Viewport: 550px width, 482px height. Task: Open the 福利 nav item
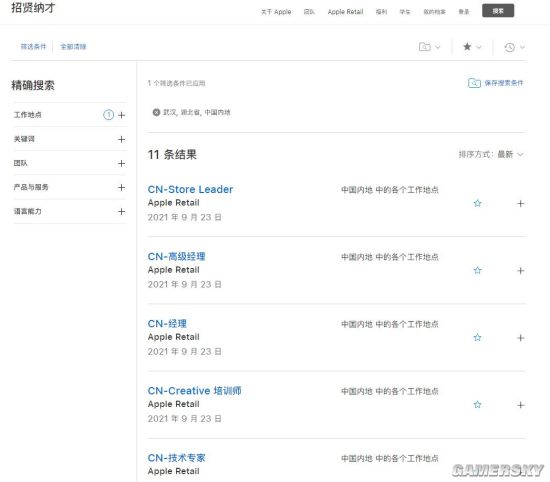381,12
